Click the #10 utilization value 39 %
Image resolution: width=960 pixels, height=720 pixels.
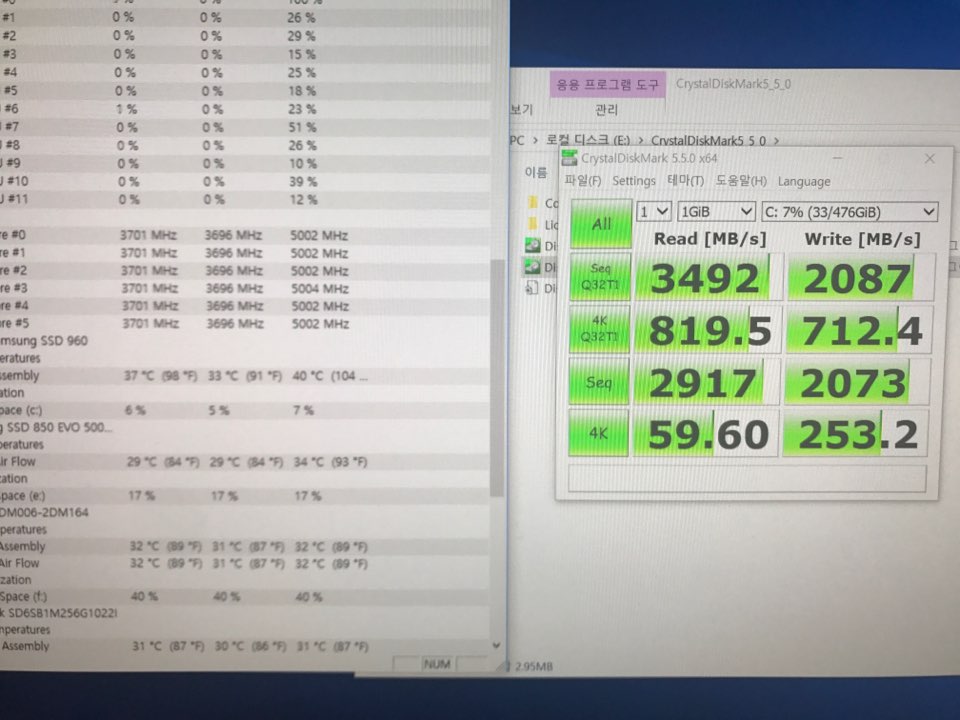(303, 182)
